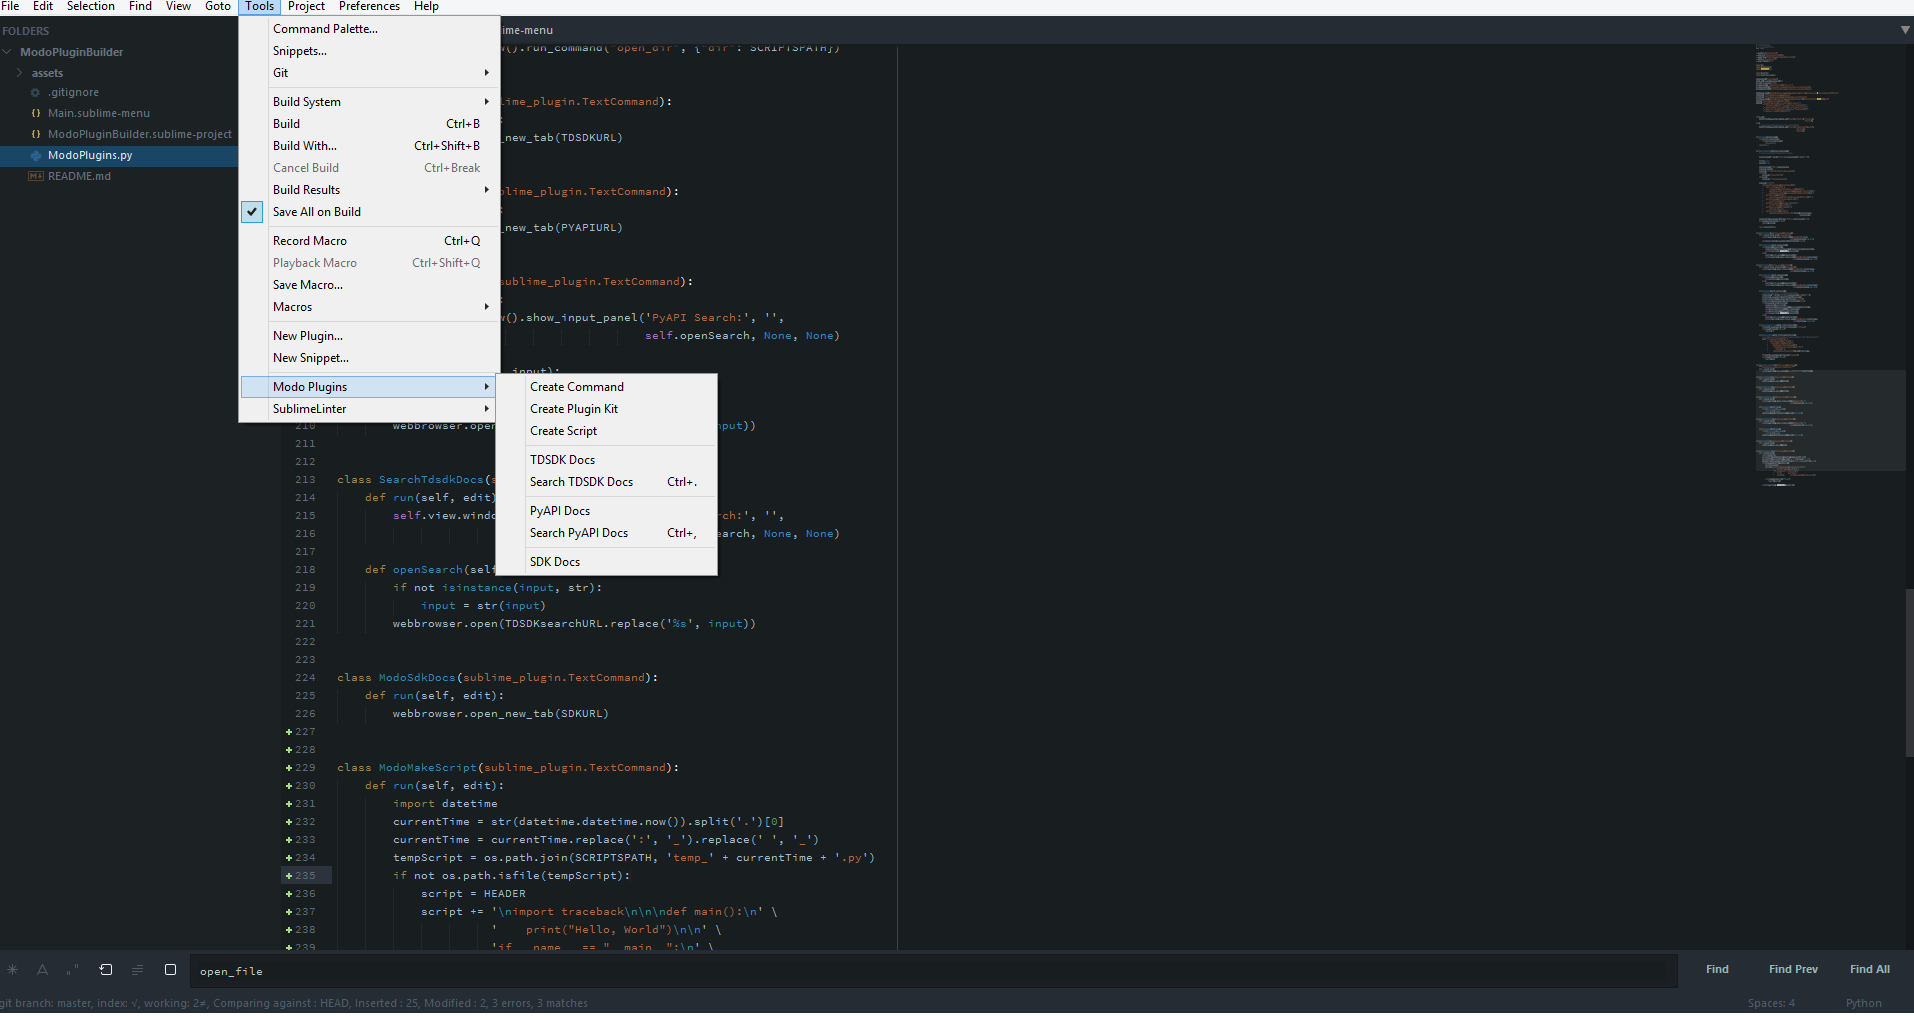
Task: Click the Find button
Action: (1717, 969)
